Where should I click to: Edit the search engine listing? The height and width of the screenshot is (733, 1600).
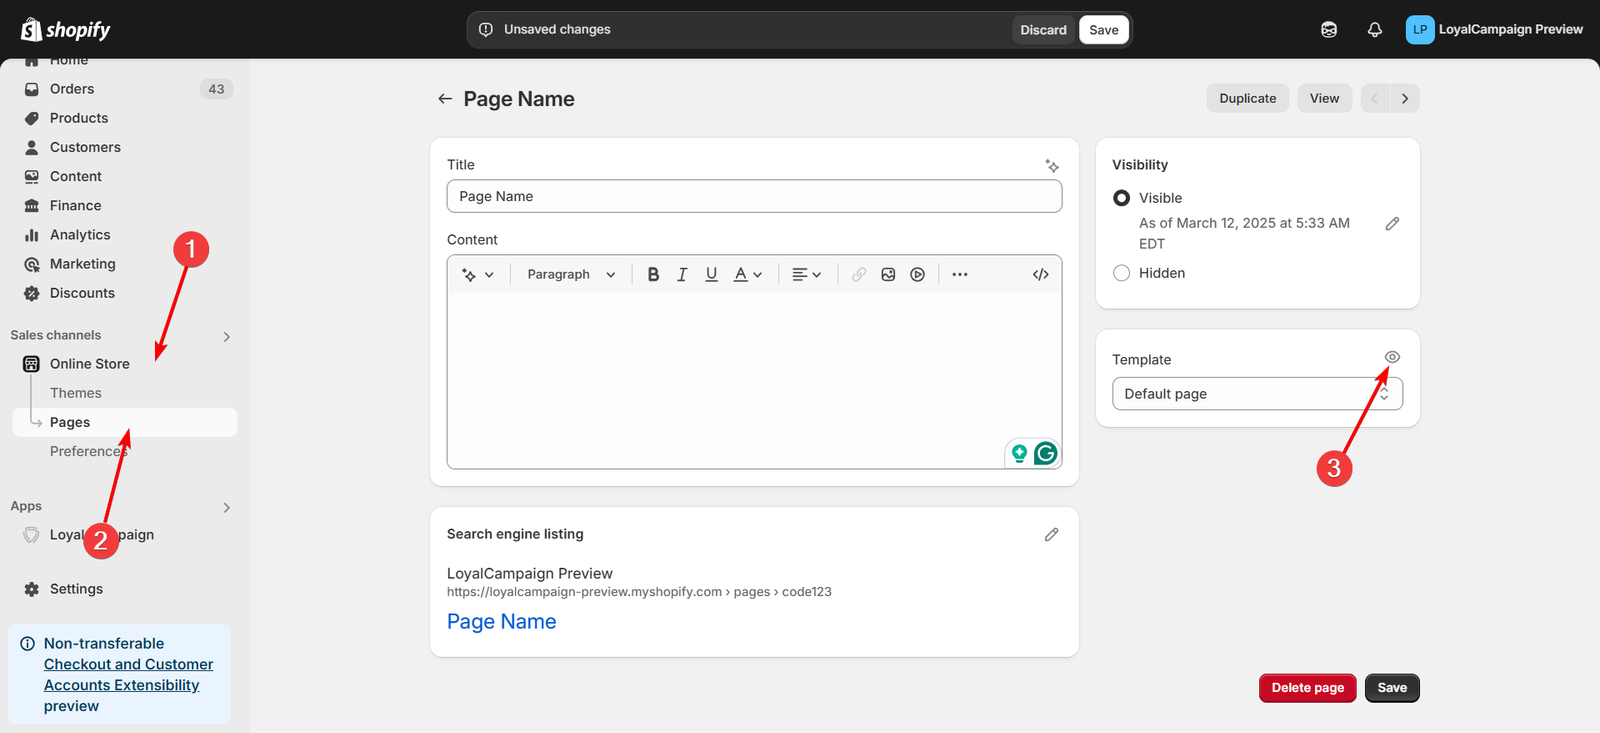tap(1051, 535)
